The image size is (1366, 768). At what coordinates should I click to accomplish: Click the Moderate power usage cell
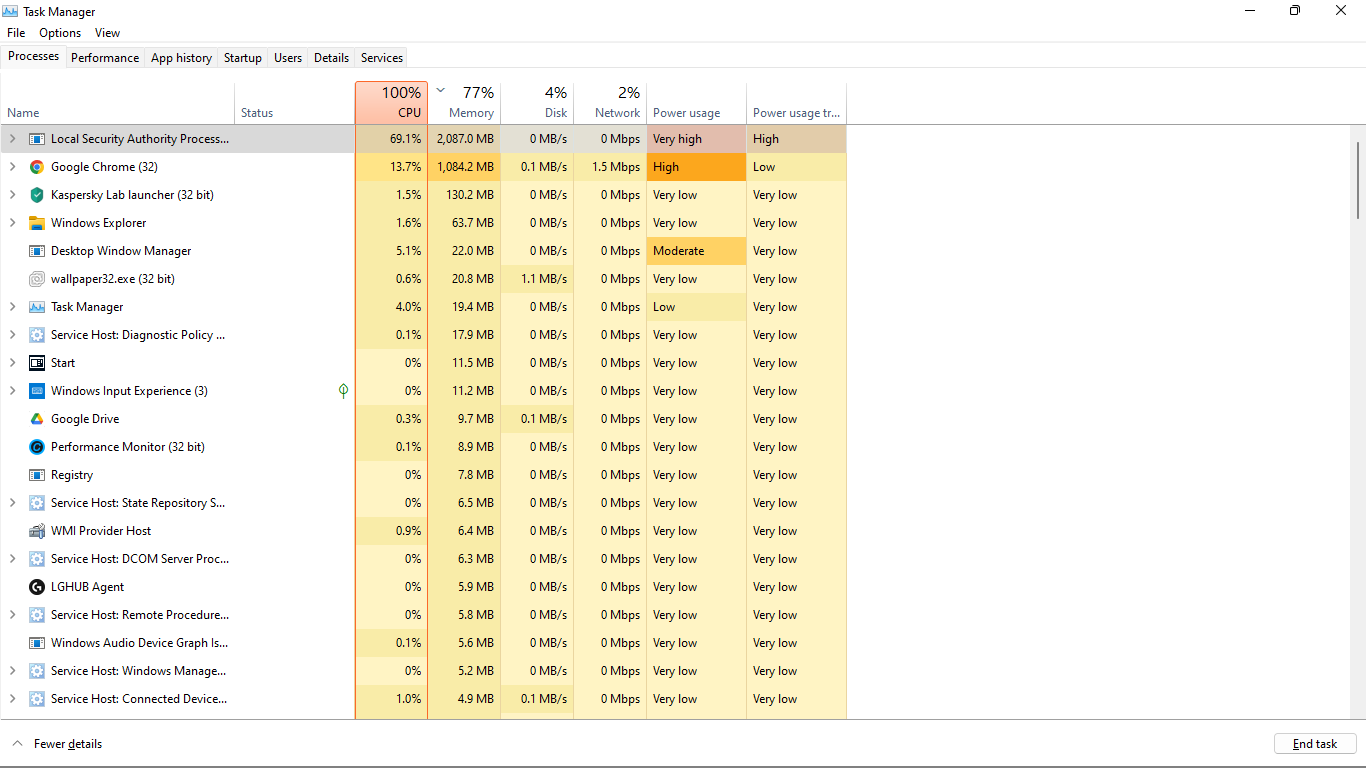coord(696,251)
